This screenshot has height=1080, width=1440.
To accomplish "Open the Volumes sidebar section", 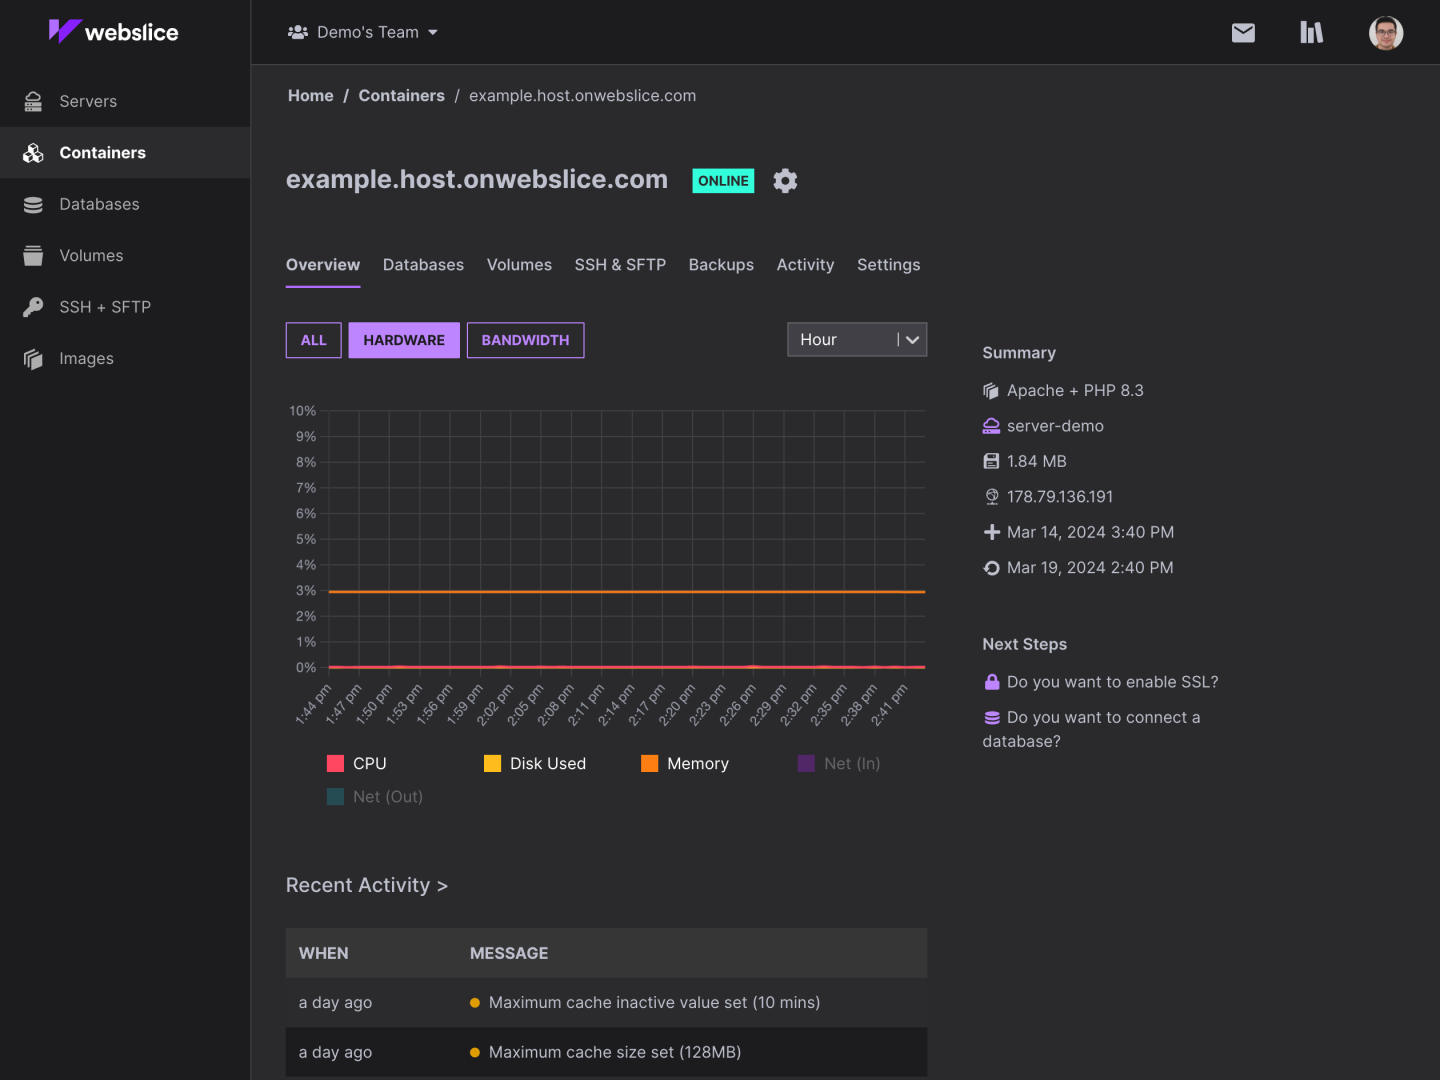I will (91, 255).
